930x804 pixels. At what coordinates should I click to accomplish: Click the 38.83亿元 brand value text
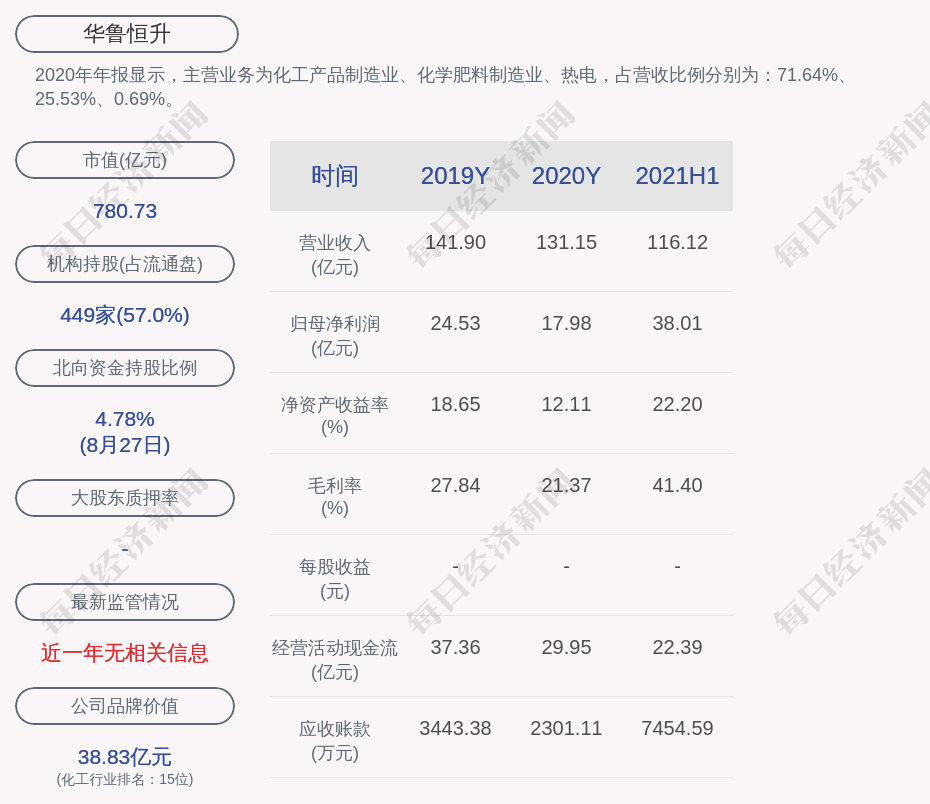point(125,757)
